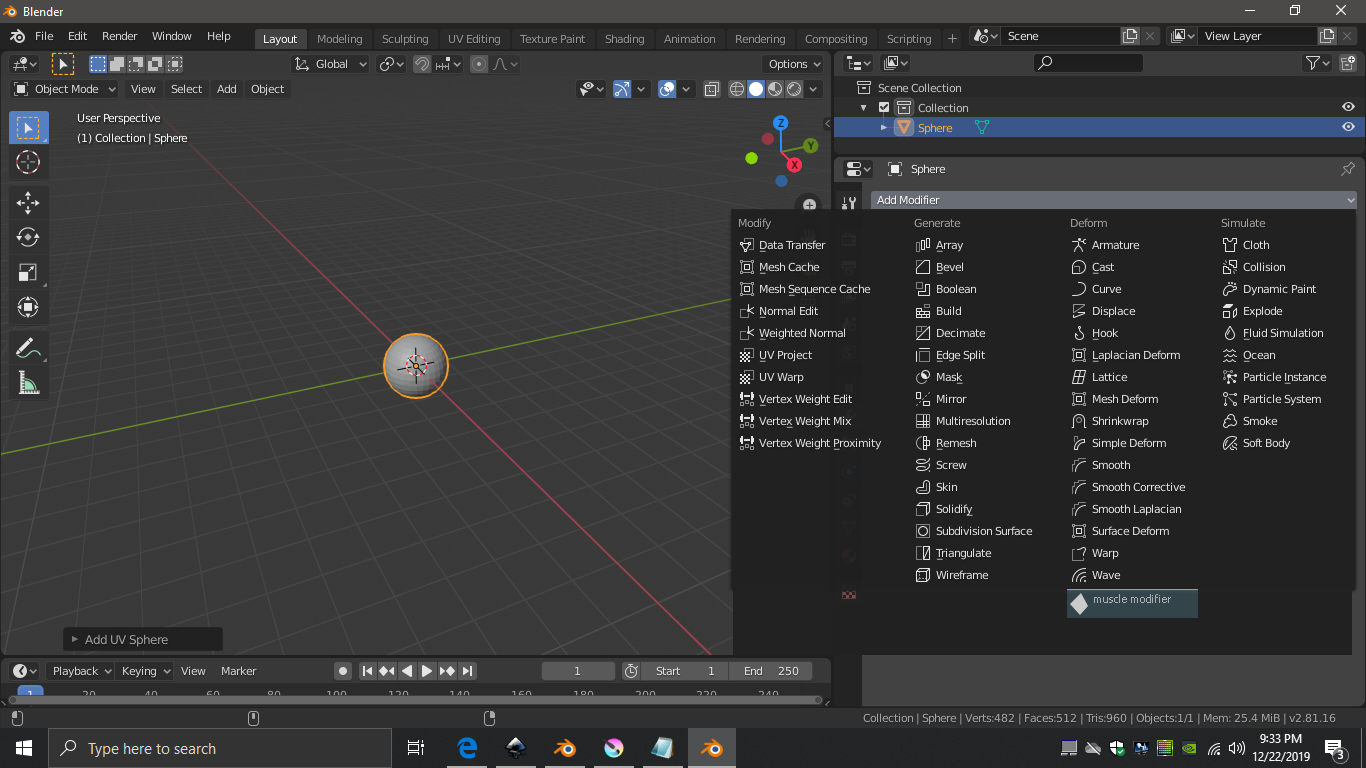Choose the Select Box tool
The height and width of the screenshot is (768, 1366).
(x=28, y=127)
